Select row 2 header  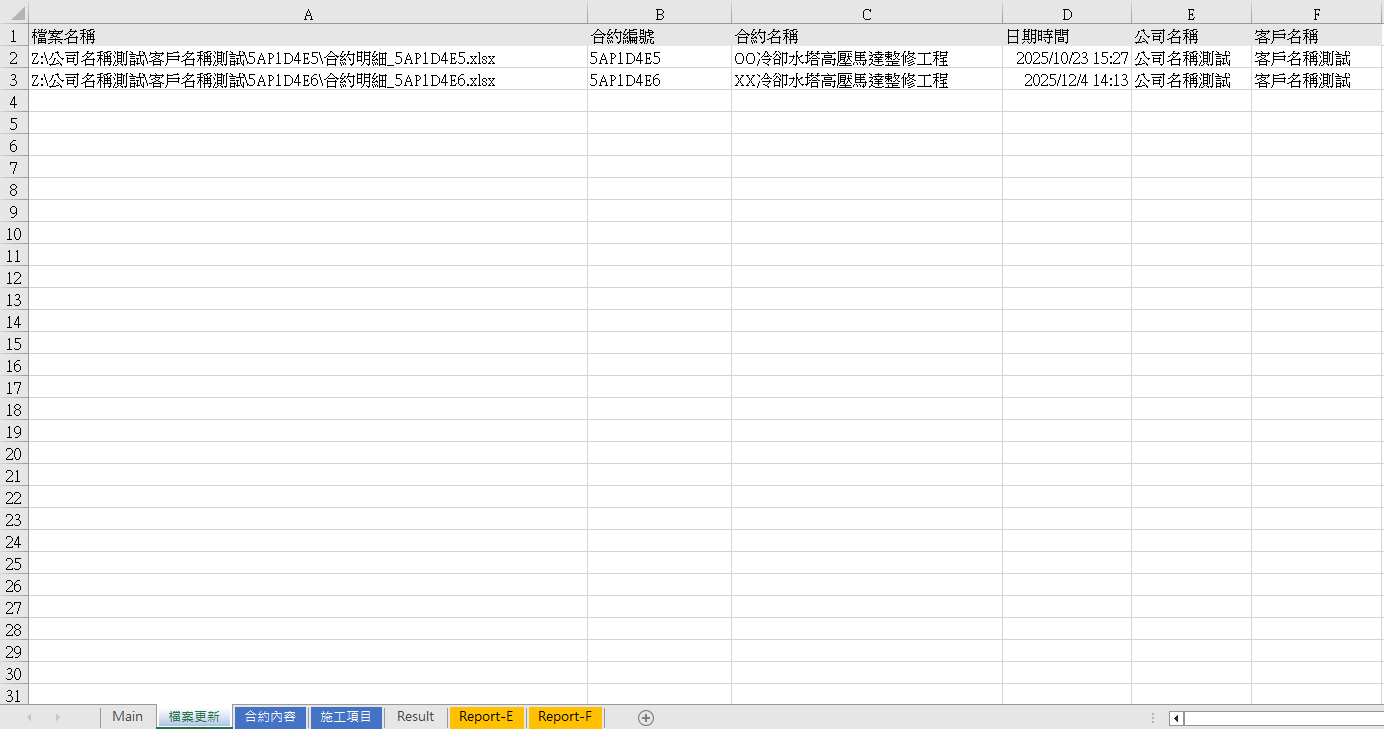13,57
